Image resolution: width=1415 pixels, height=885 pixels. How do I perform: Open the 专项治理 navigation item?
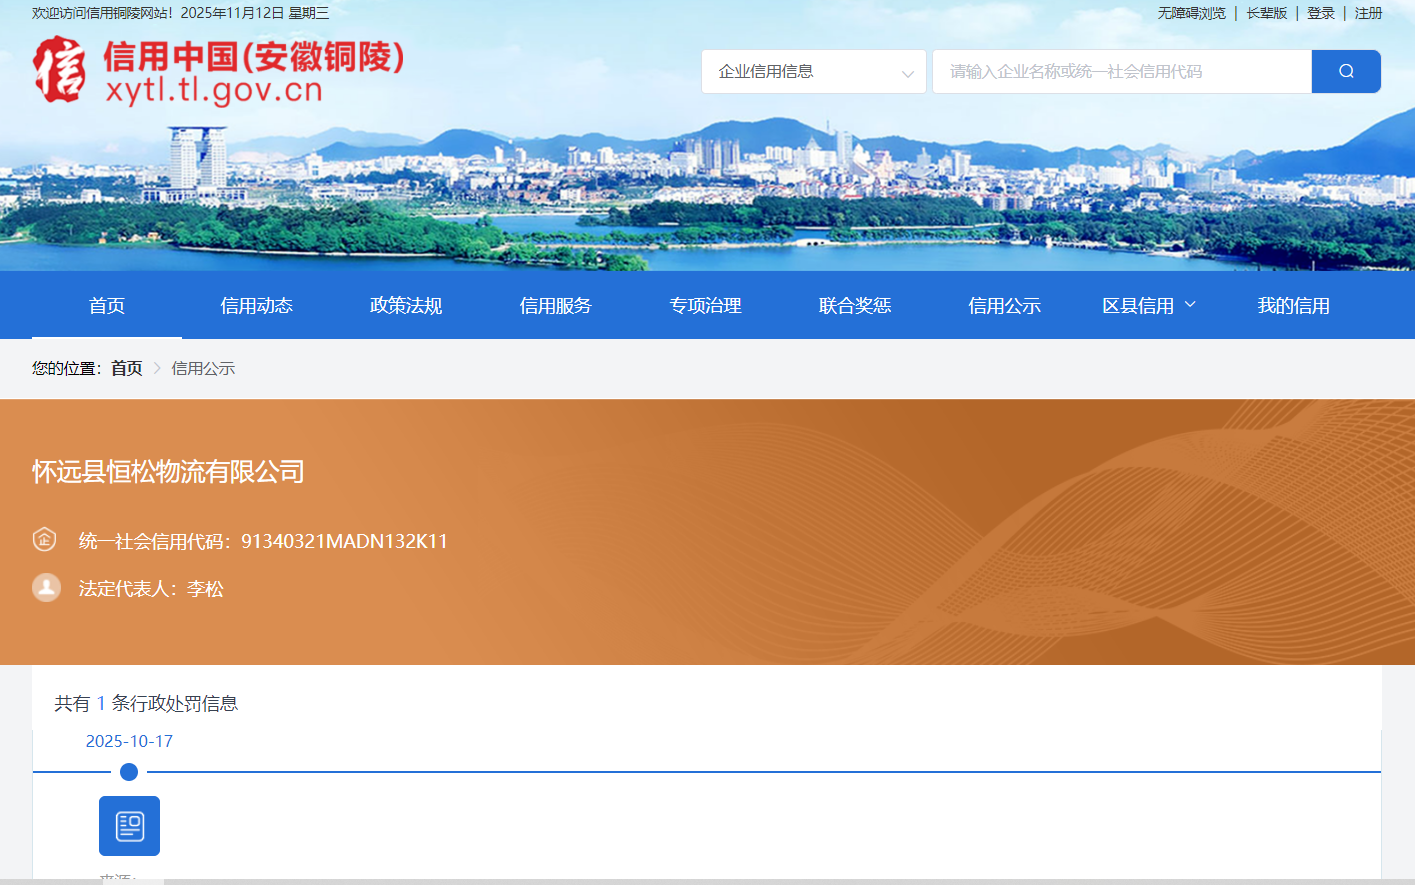[x=706, y=306]
